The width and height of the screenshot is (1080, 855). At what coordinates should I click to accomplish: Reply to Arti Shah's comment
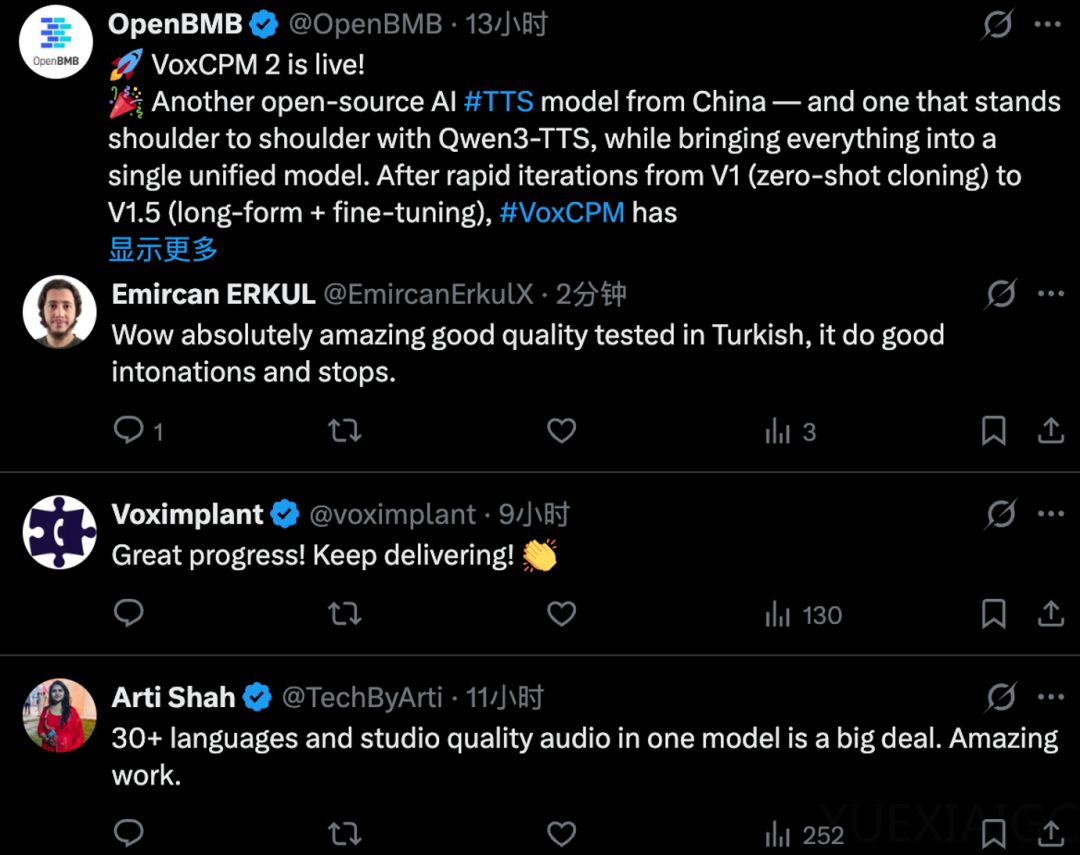tap(129, 833)
